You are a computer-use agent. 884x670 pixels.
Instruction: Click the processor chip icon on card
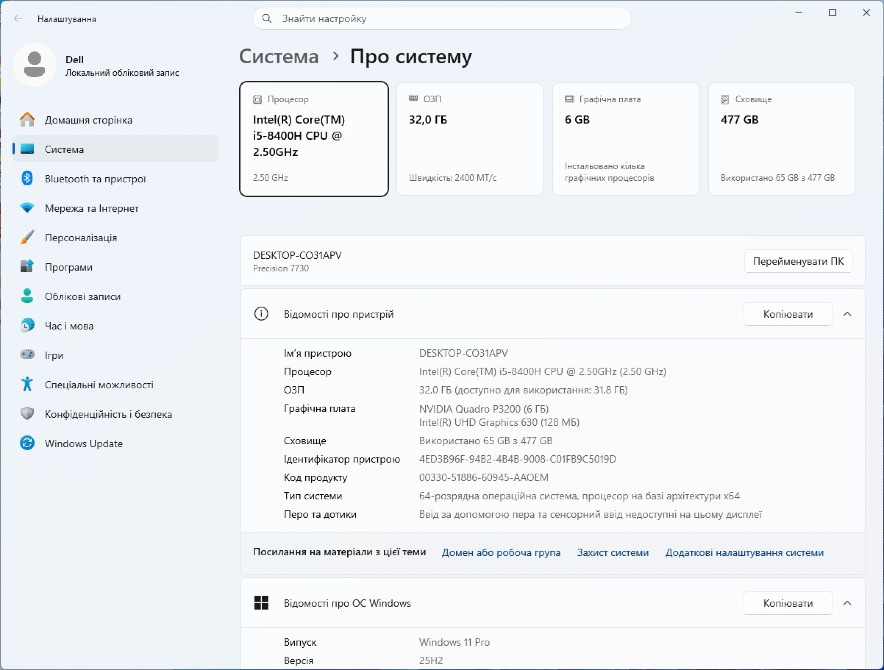(257, 99)
